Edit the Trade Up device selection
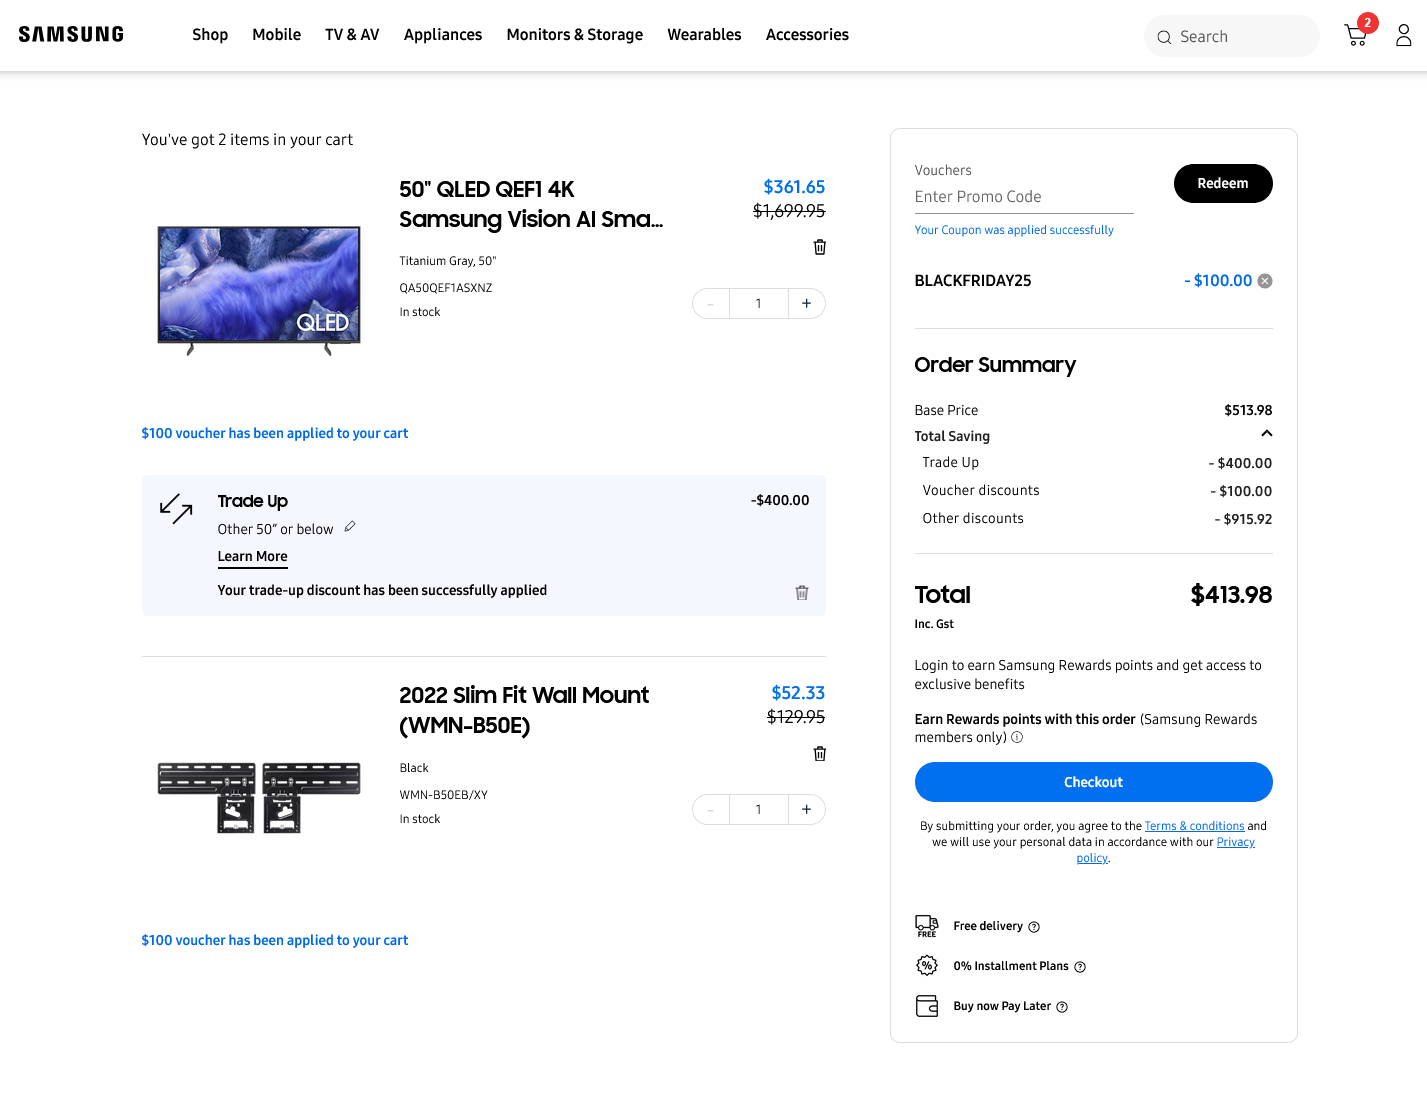This screenshot has height=1110, width=1427. [x=350, y=527]
